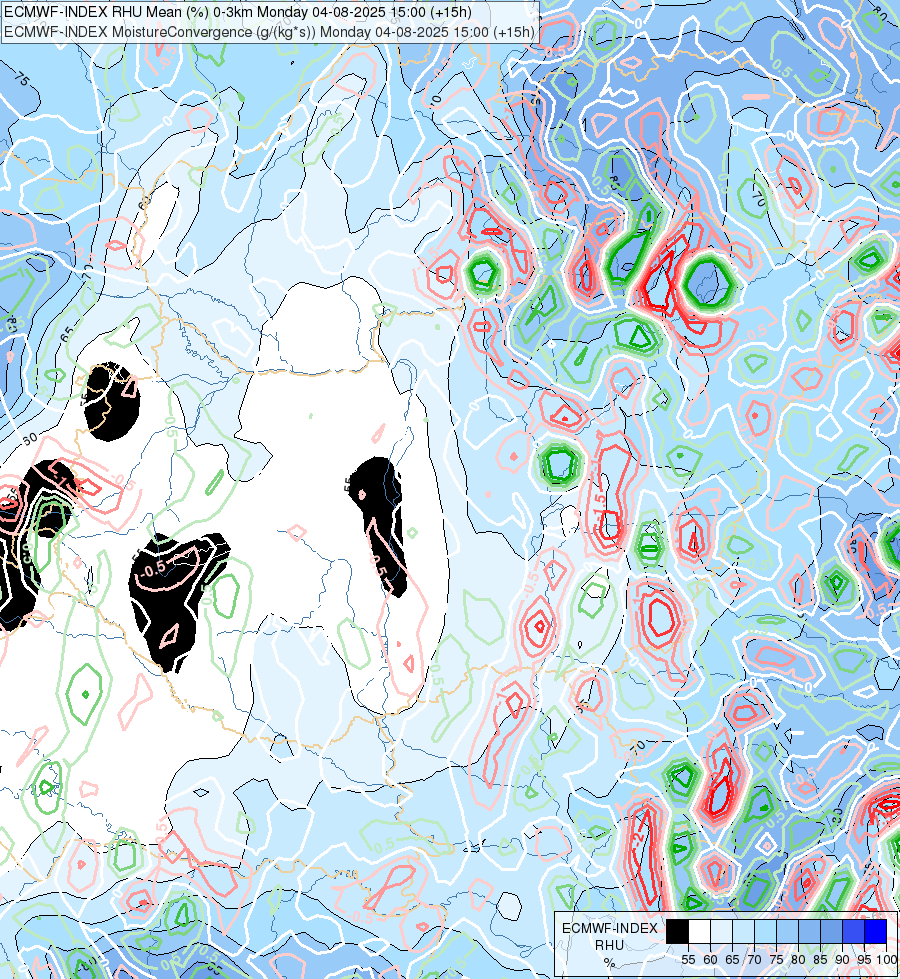Click the darkest blue 95-100 legend swatch
900x979 pixels.
876,931
